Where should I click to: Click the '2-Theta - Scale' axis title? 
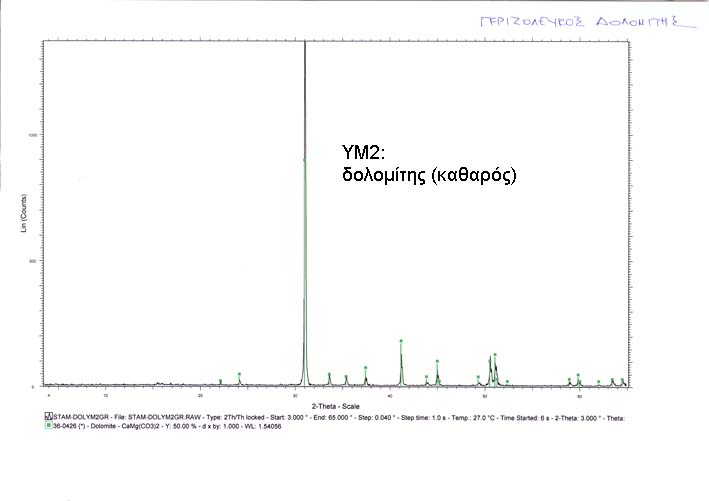(x=335, y=406)
